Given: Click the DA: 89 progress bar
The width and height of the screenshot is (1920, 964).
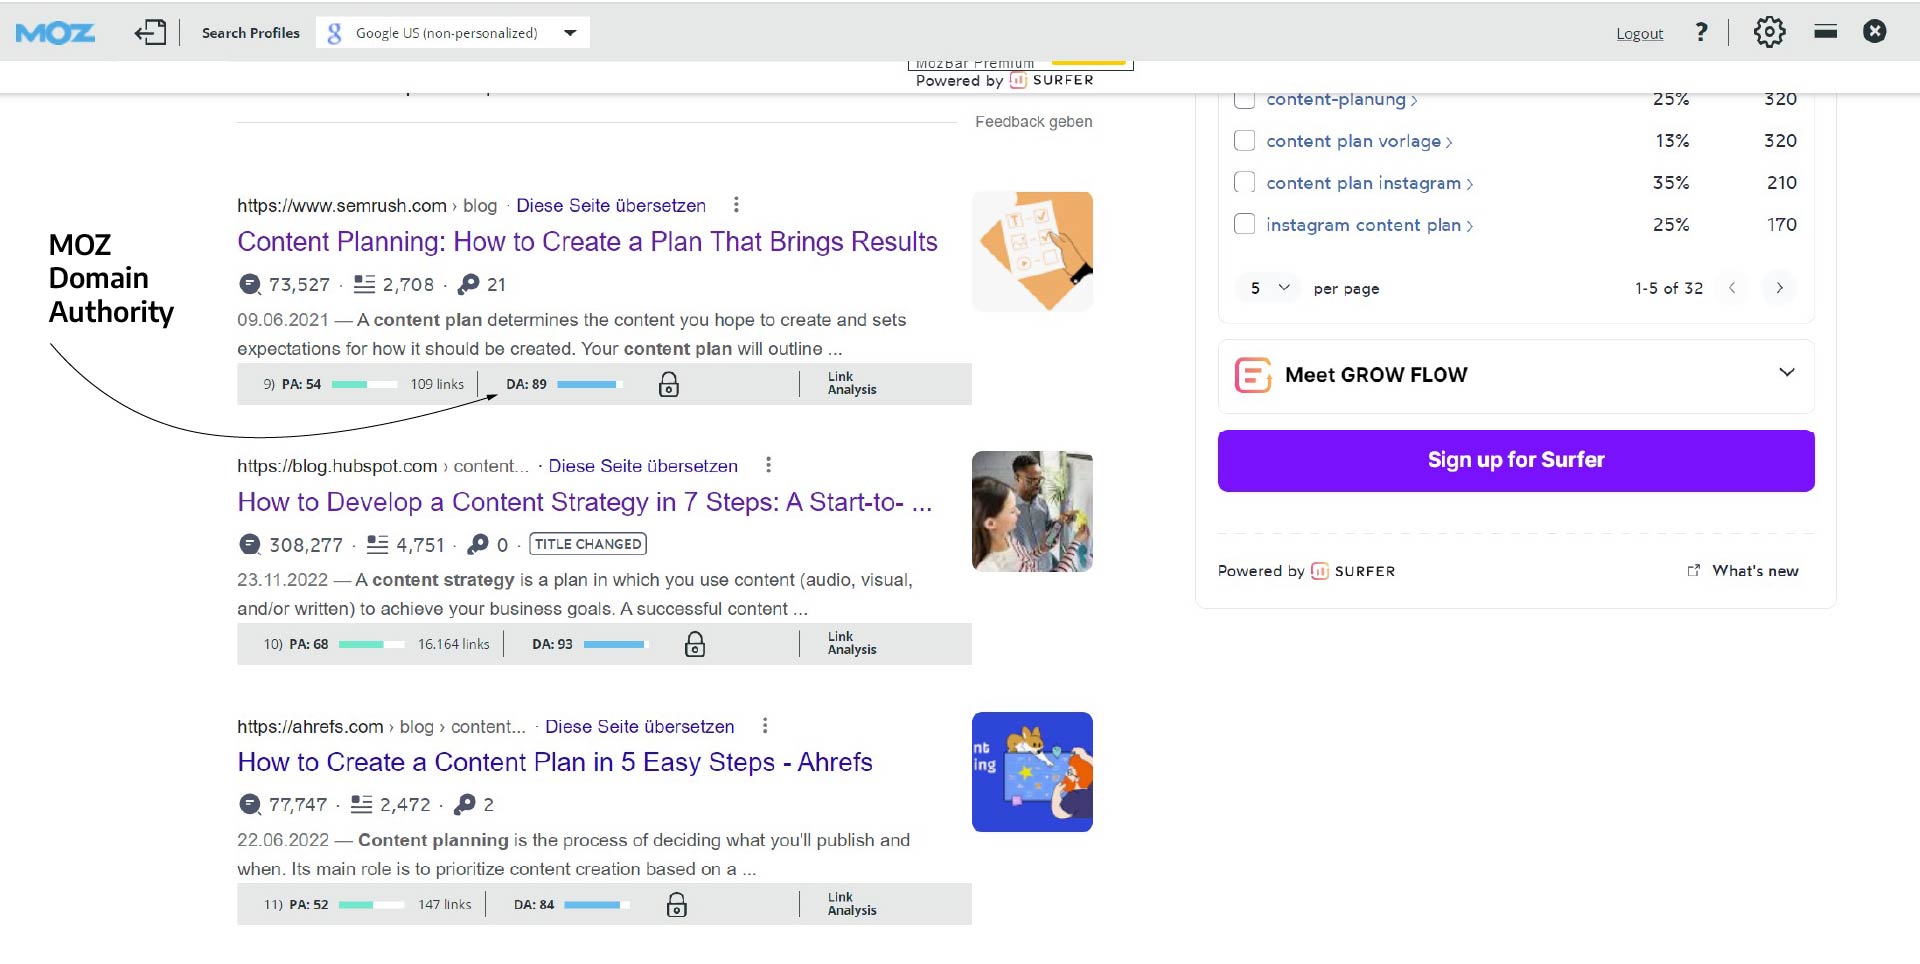Looking at the screenshot, I should [x=590, y=385].
